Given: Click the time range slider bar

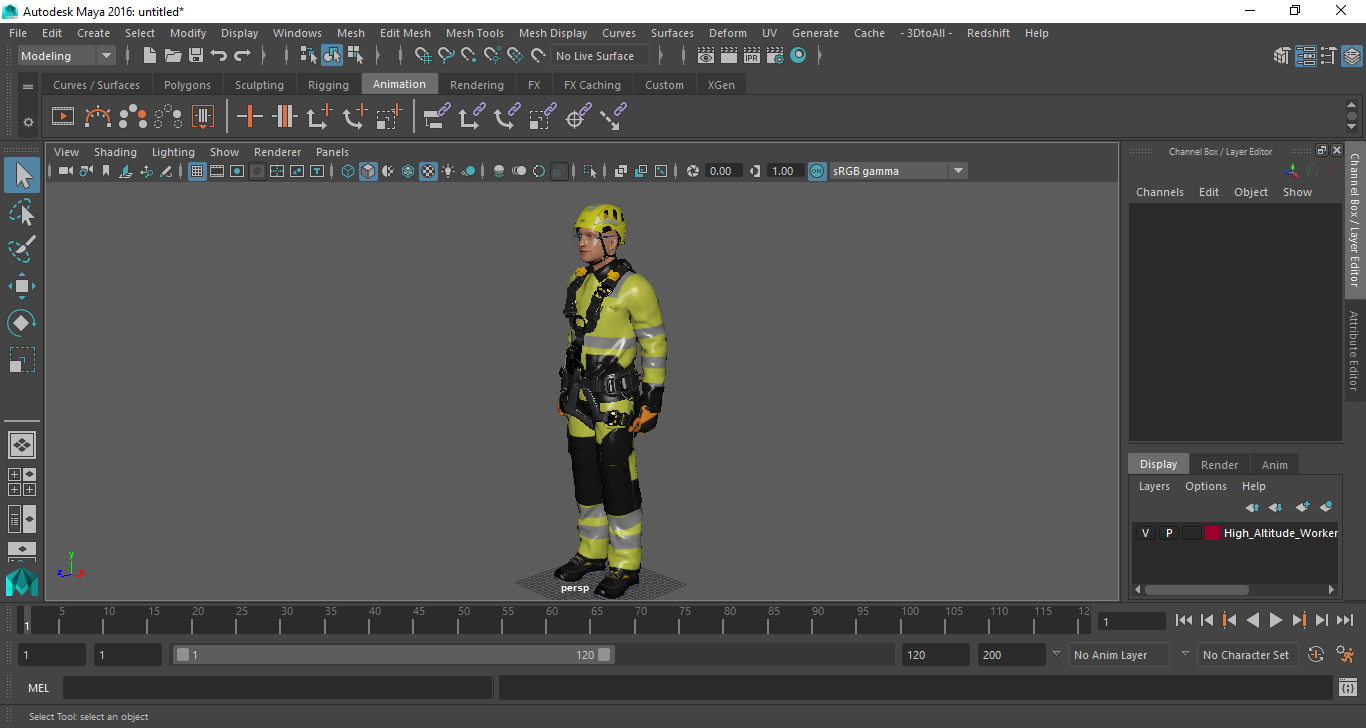Looking at the screenshot, I should [394, 655].
